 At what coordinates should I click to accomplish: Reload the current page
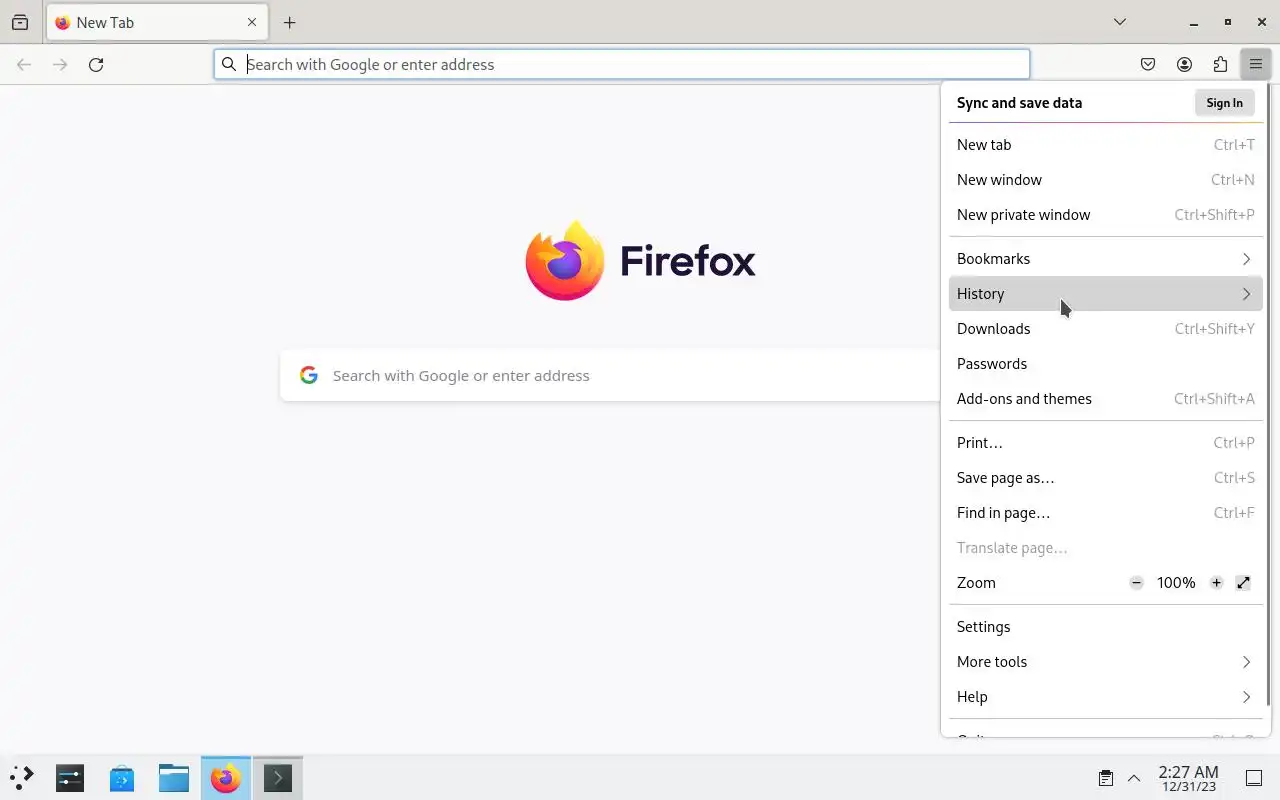click(x=96, y=64)
